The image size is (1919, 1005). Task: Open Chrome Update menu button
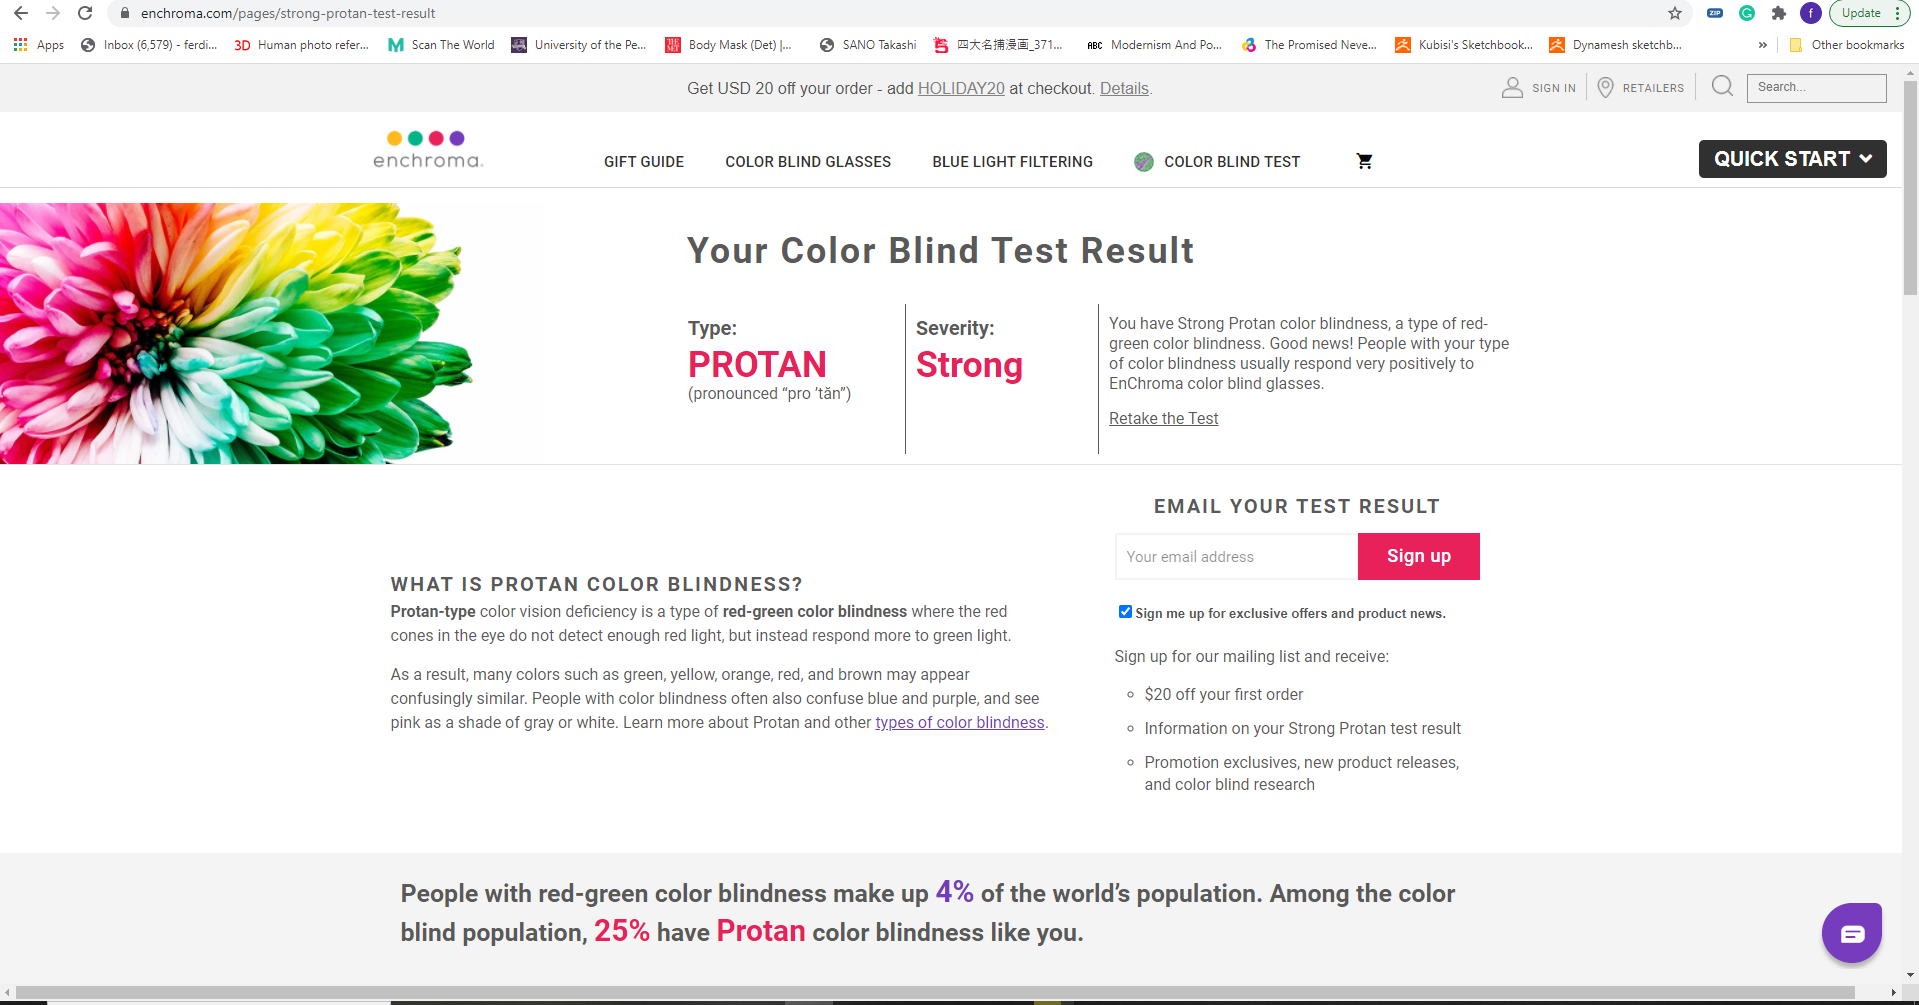click(x=1869, y=13)
